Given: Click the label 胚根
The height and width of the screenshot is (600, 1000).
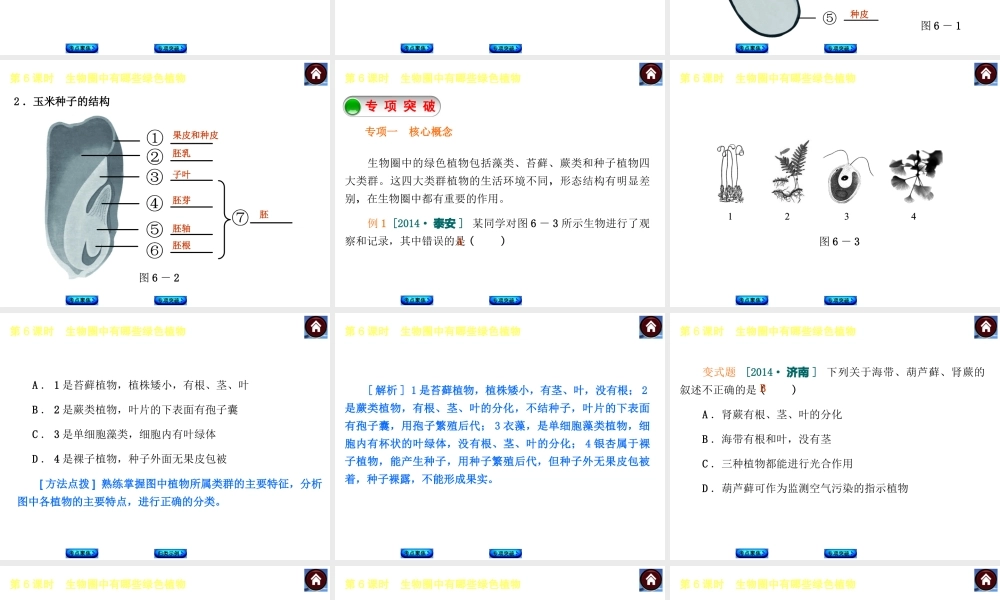Looking at the screenshot, I should pyautogui.click(x=181, y=245).
